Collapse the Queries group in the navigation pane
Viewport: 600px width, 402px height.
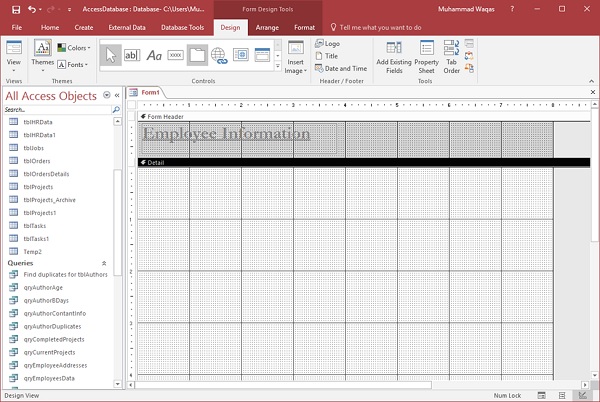point(104,263)
